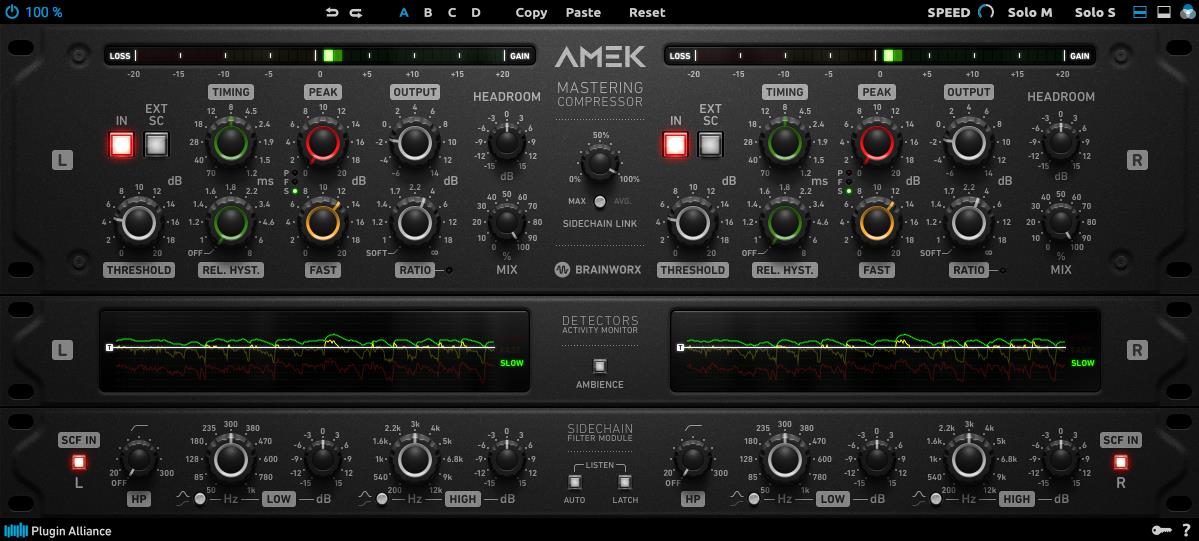This screenshot has height=541, width=1199.
Task: Select preset slot D
Action: pos(476,12)
